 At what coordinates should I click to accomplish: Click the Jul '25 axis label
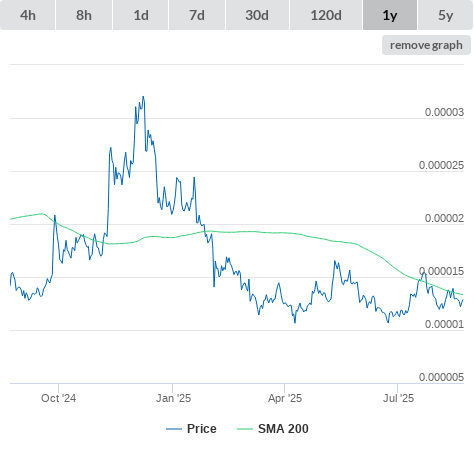click(x=398, y=398)
